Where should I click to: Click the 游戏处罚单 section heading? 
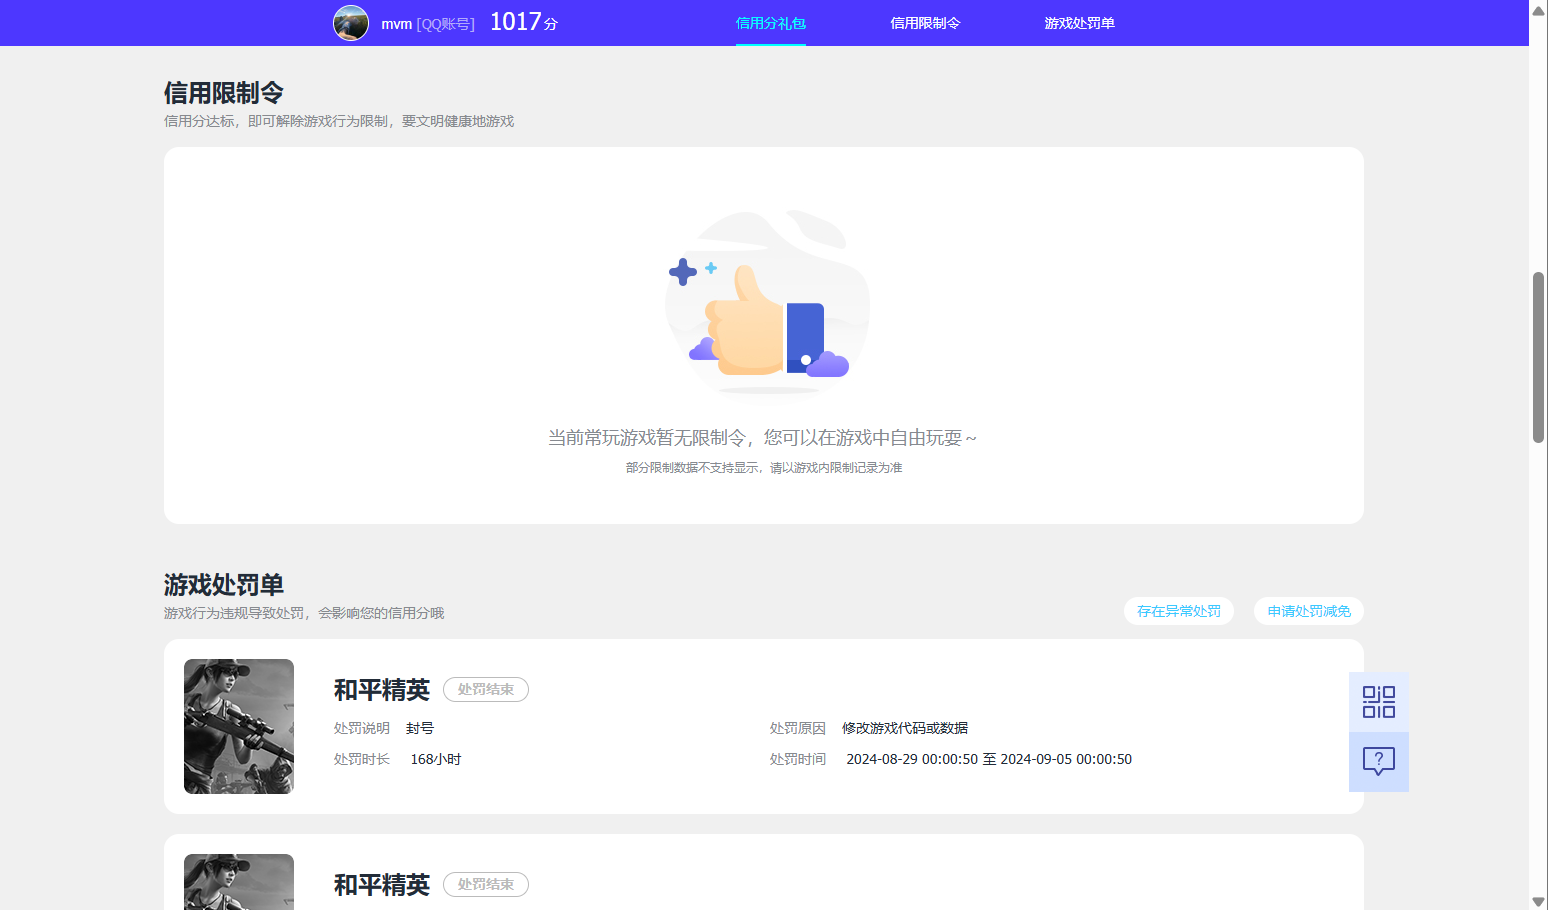pos(224,585)
